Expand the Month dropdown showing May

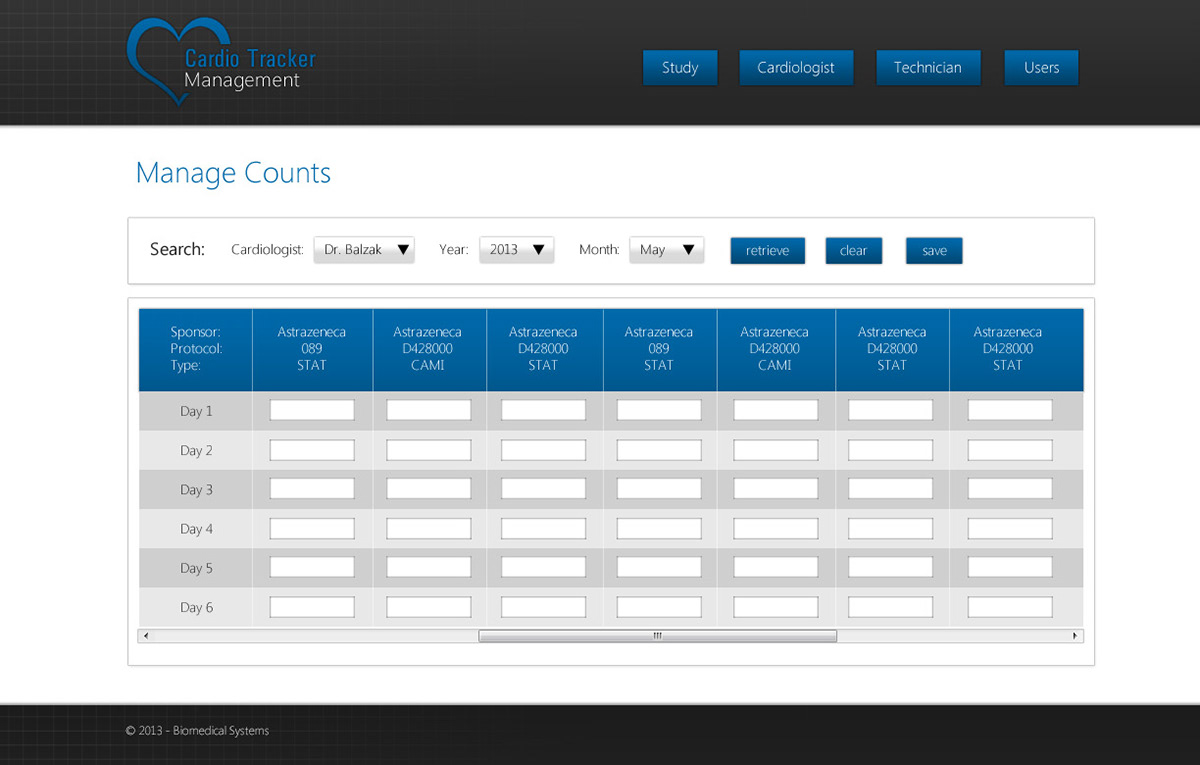point(667,250)
